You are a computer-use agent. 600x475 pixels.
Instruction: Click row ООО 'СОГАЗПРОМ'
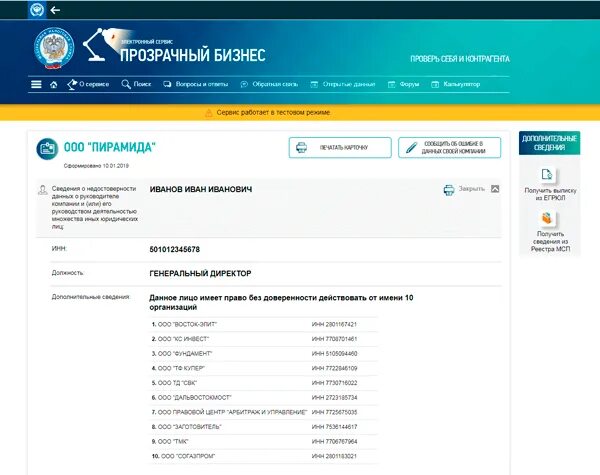263,456
